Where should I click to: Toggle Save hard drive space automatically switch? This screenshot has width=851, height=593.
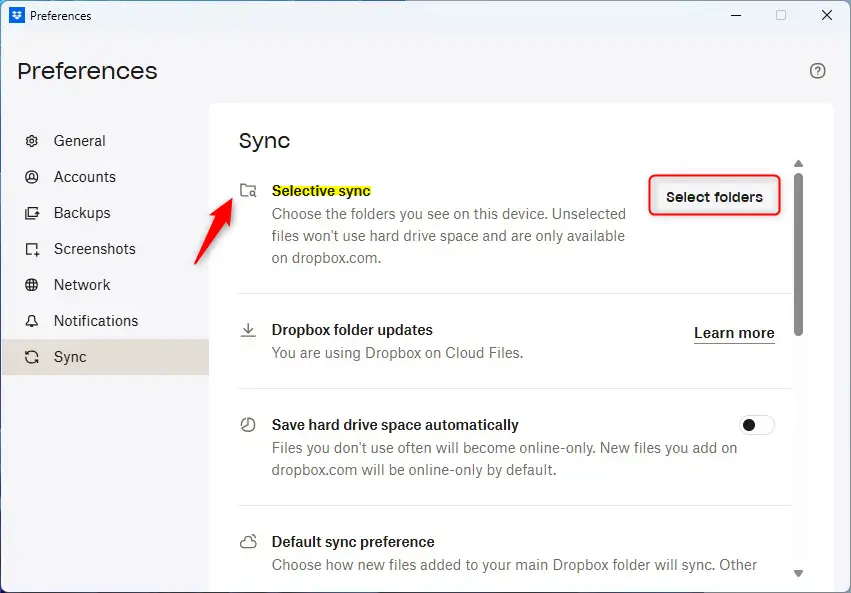click(x=757, y=425)
